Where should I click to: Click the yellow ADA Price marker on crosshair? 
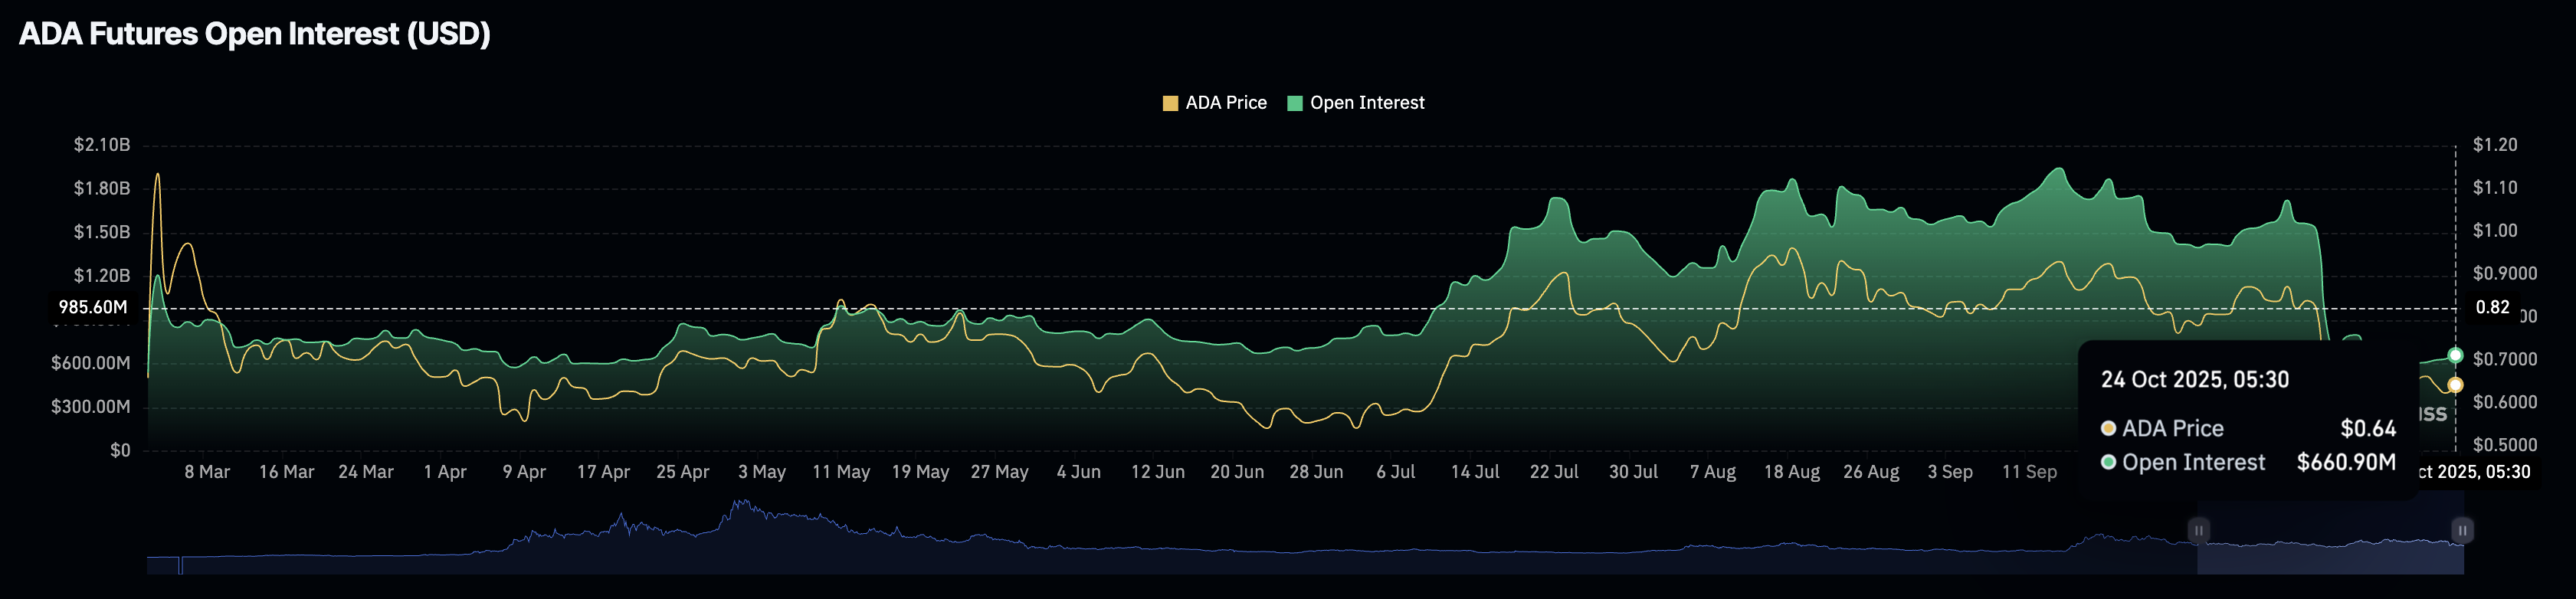[x=2455, y=385]
